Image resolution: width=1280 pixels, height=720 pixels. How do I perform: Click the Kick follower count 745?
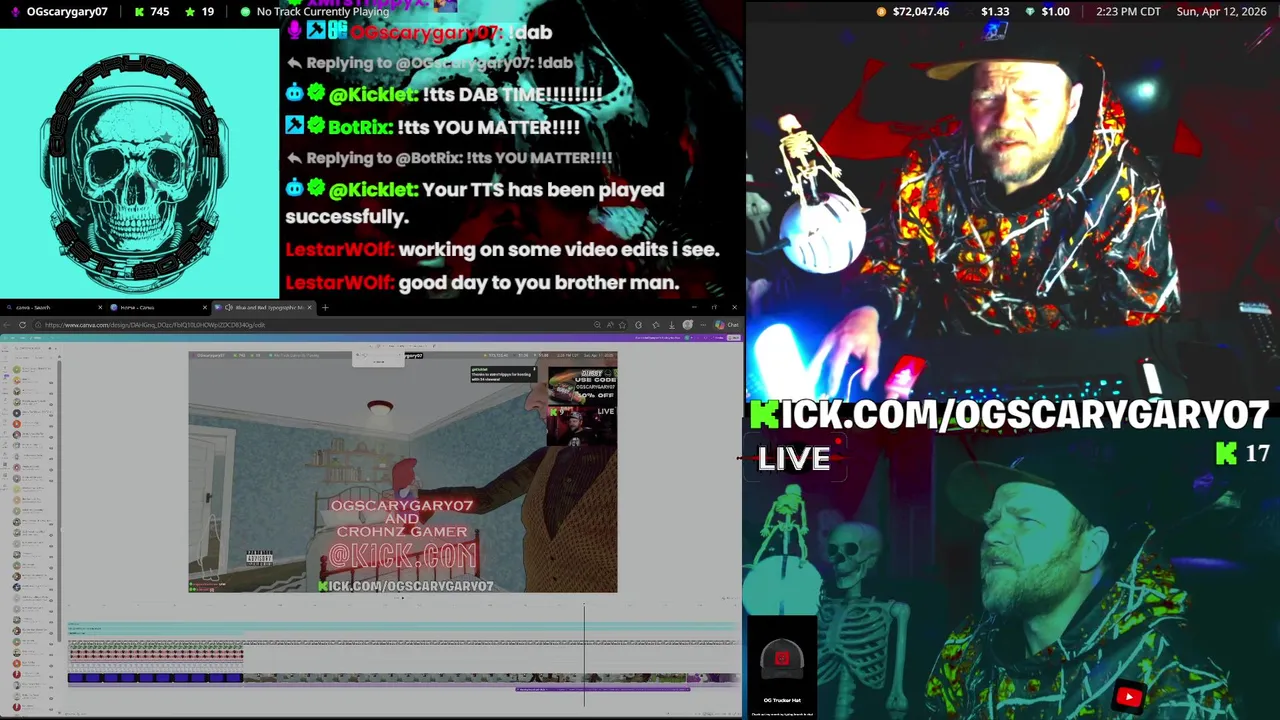click(152, 12)
